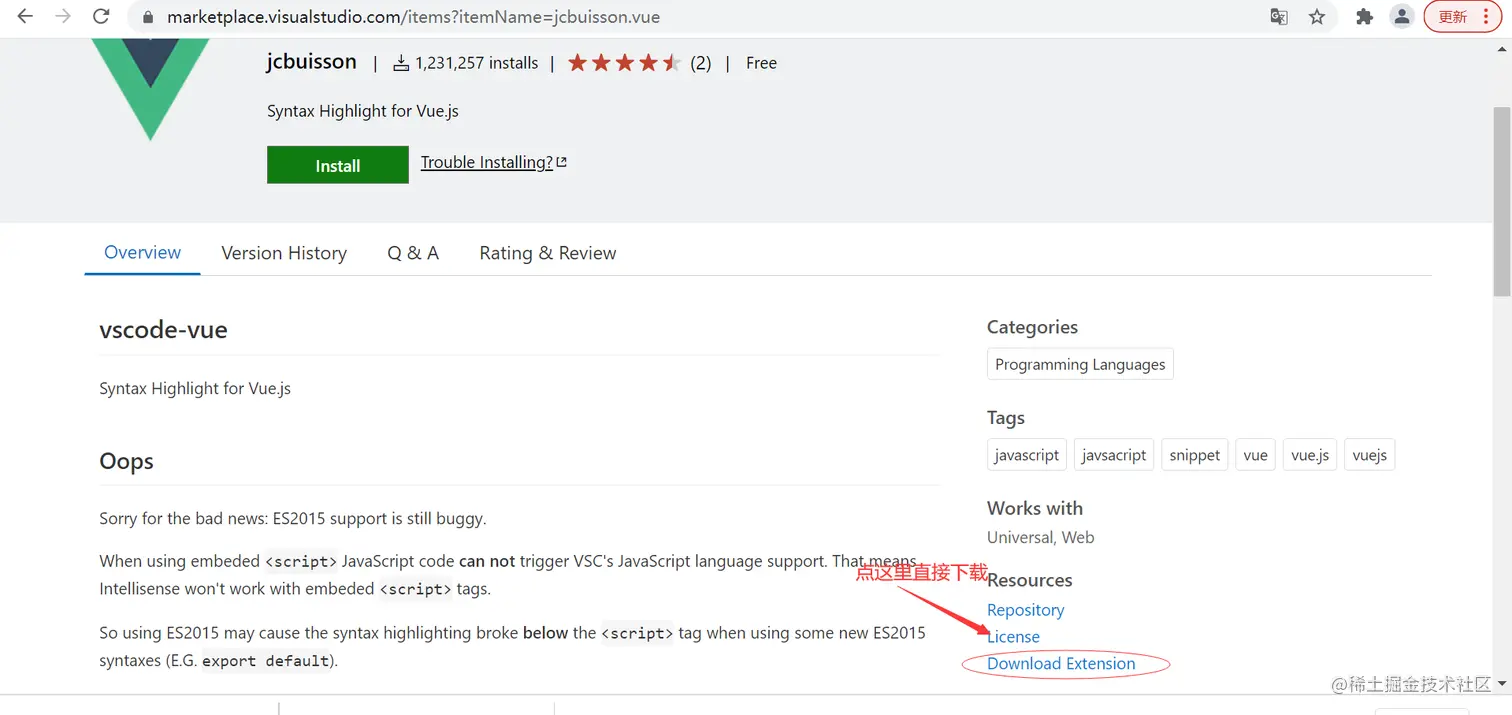Click the 1,231,257 installs text
This screenshot has width=1512, height=715.
click(x=476, y=63)
